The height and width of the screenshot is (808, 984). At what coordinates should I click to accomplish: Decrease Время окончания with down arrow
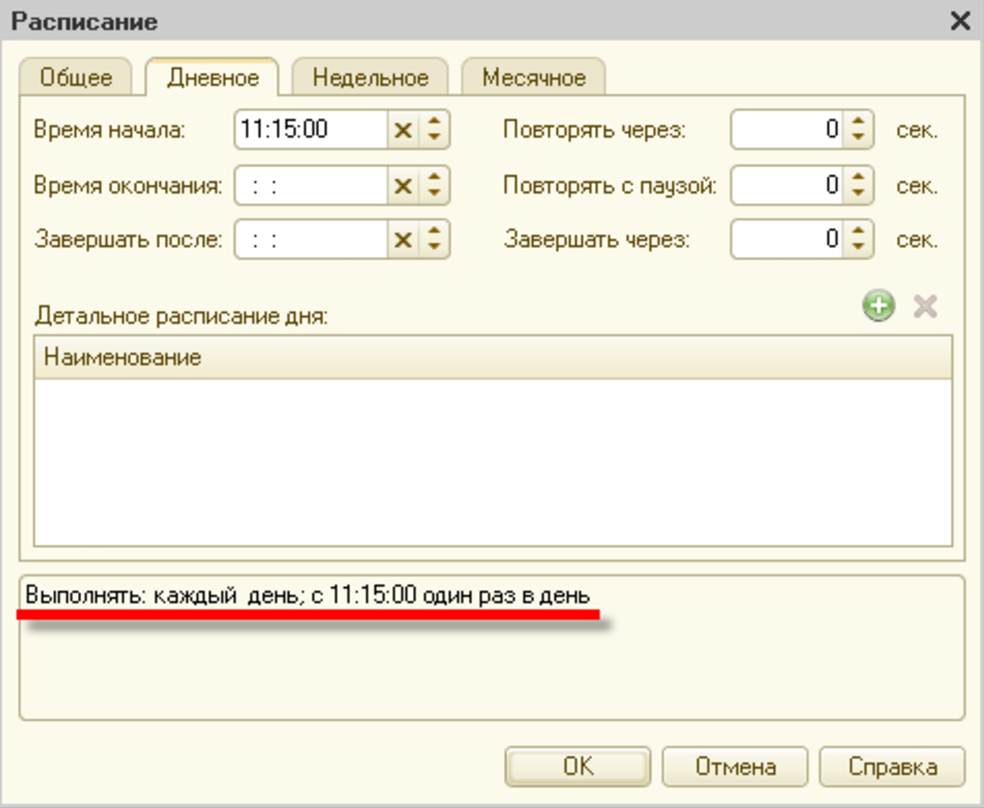(434, 193)
